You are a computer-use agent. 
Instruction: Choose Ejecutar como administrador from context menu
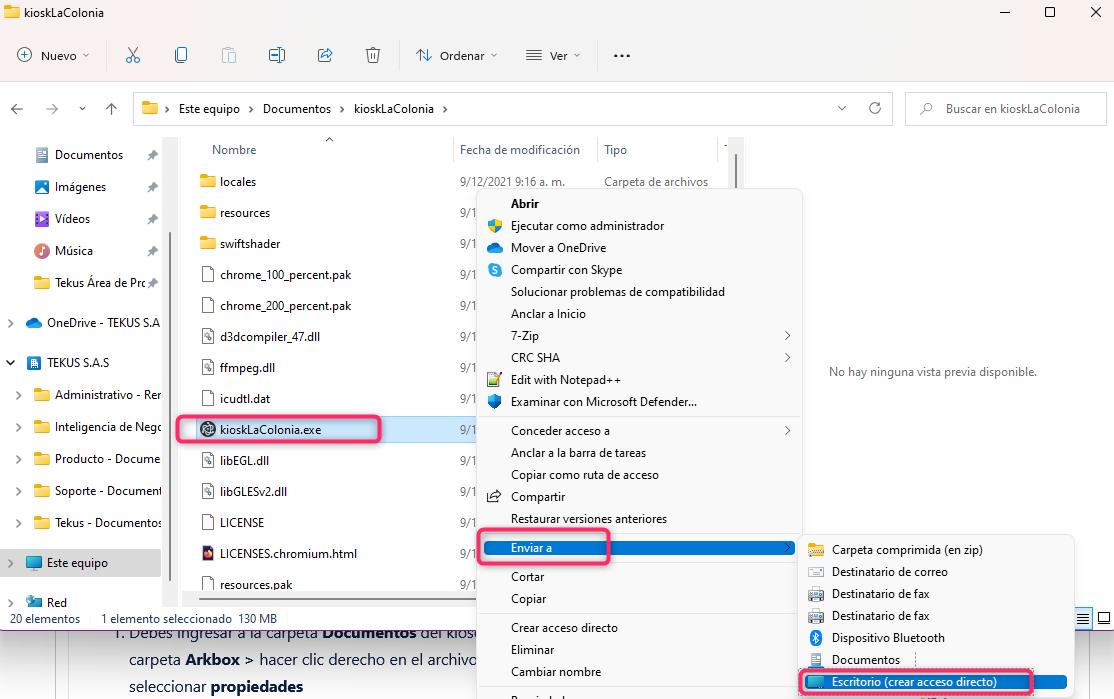click(x=587, y=226)
